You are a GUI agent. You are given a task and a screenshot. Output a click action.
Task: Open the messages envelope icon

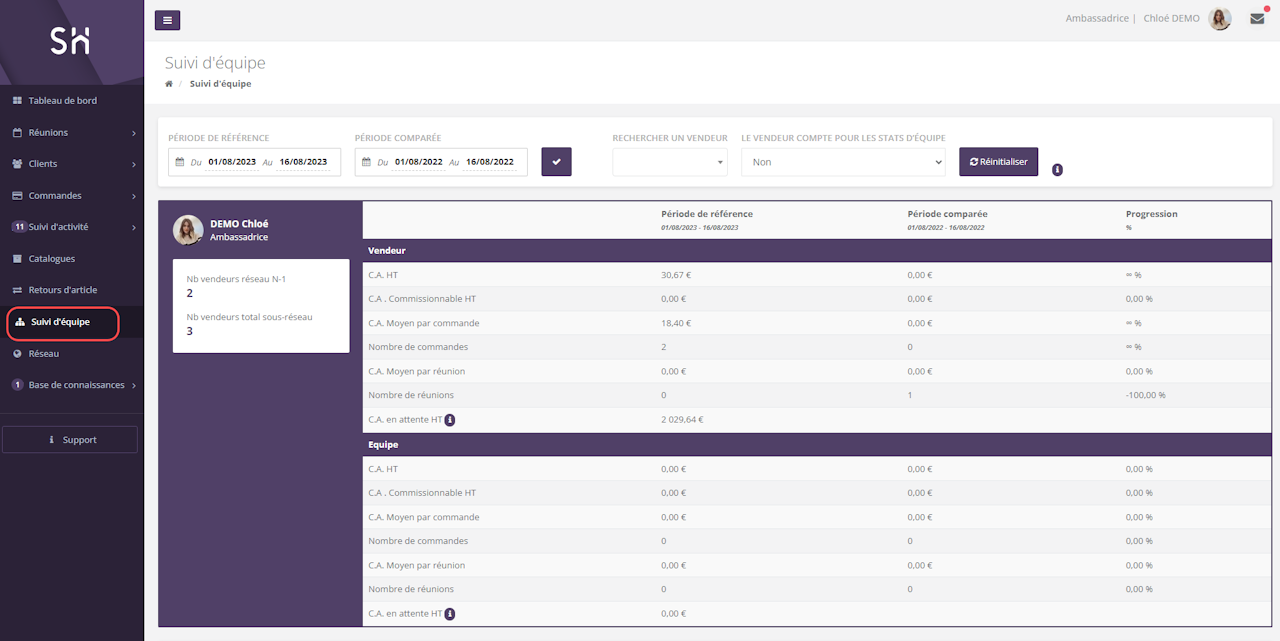1257,19
